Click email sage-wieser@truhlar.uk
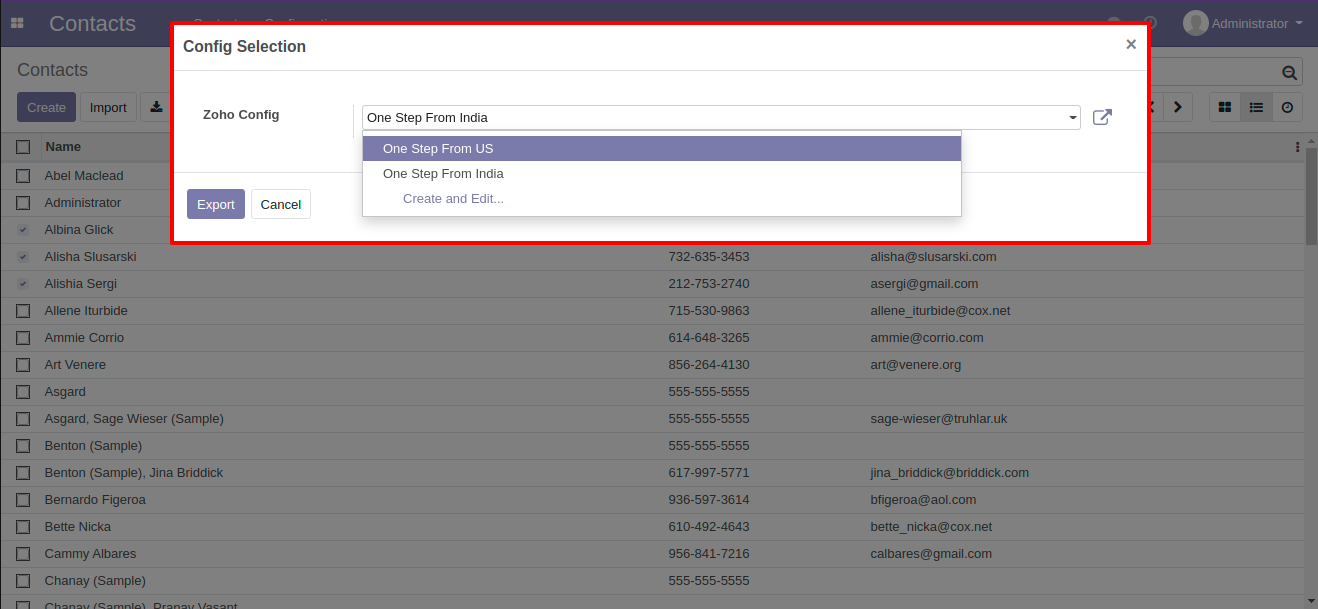The height and width of the screenshot is (609, 1318). coord(939,419)
